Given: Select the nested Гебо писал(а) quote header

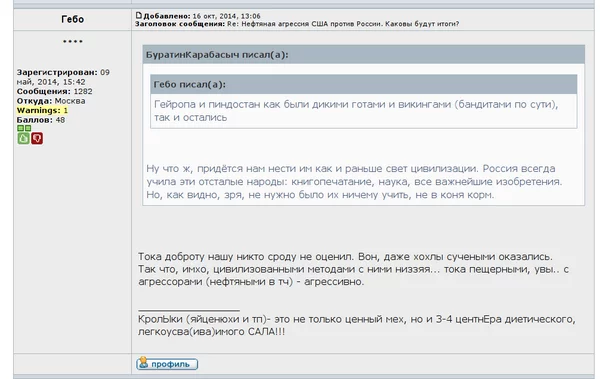Looking at the screenshot, I should 364,84.
